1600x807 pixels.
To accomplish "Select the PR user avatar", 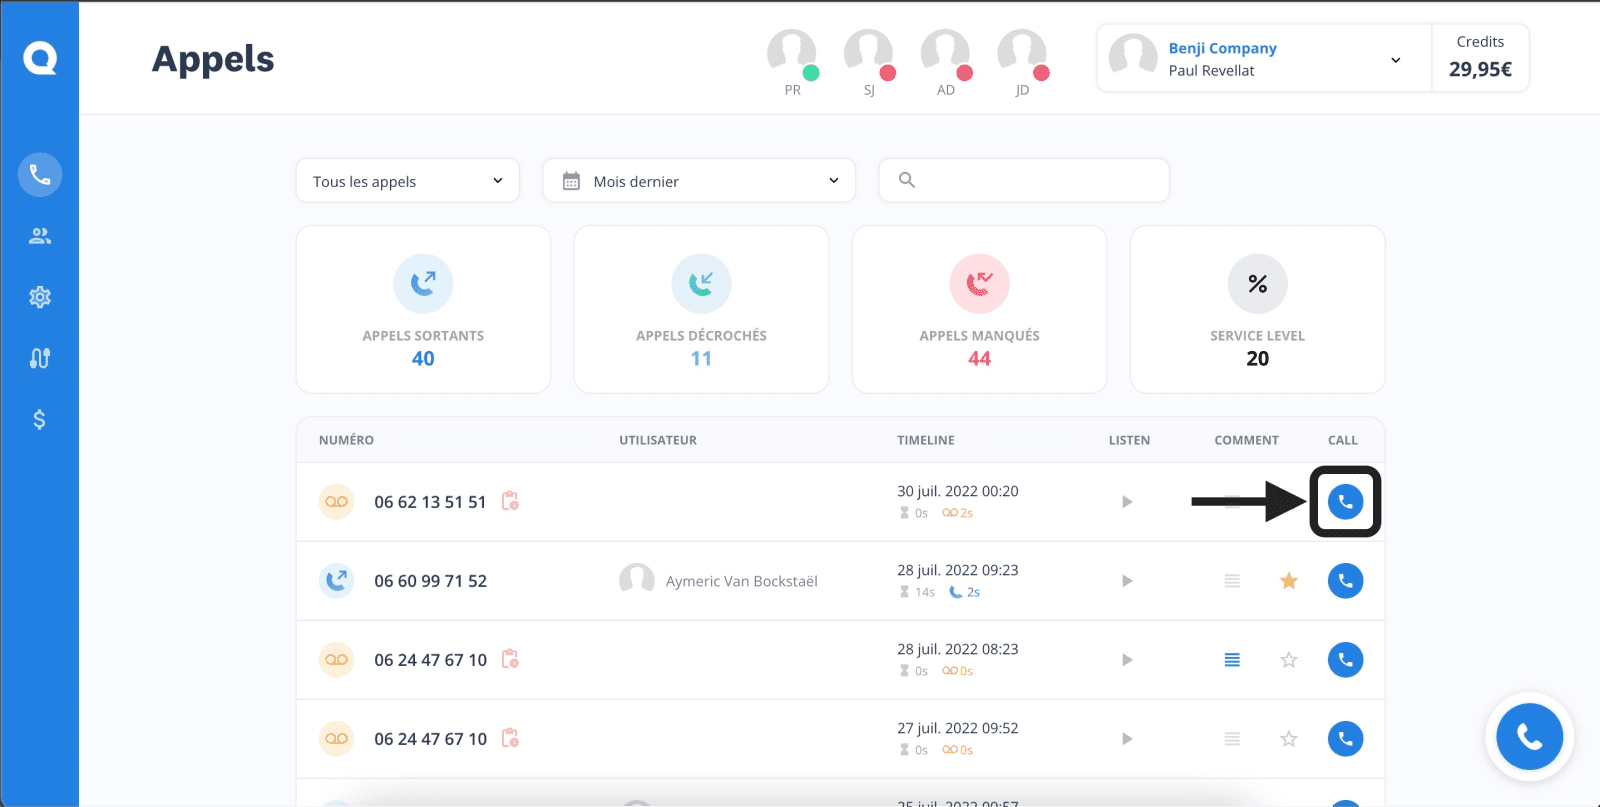I will click(792, 54).
